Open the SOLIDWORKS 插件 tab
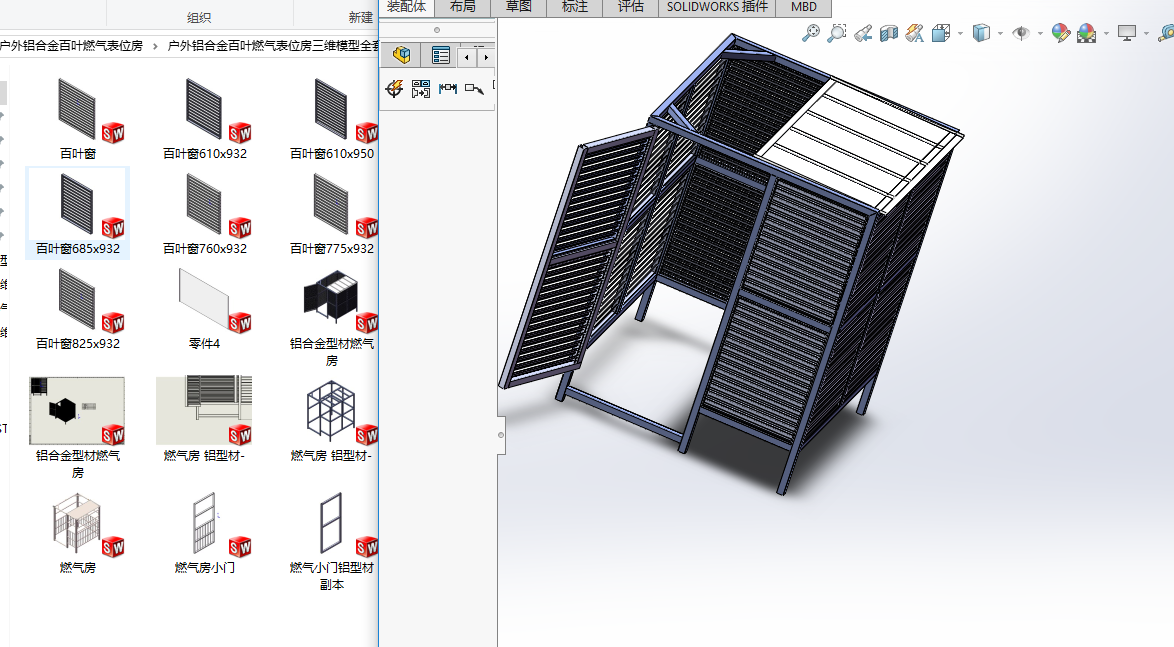Viewport: 1174px width, 647px height. pos(717,7)
